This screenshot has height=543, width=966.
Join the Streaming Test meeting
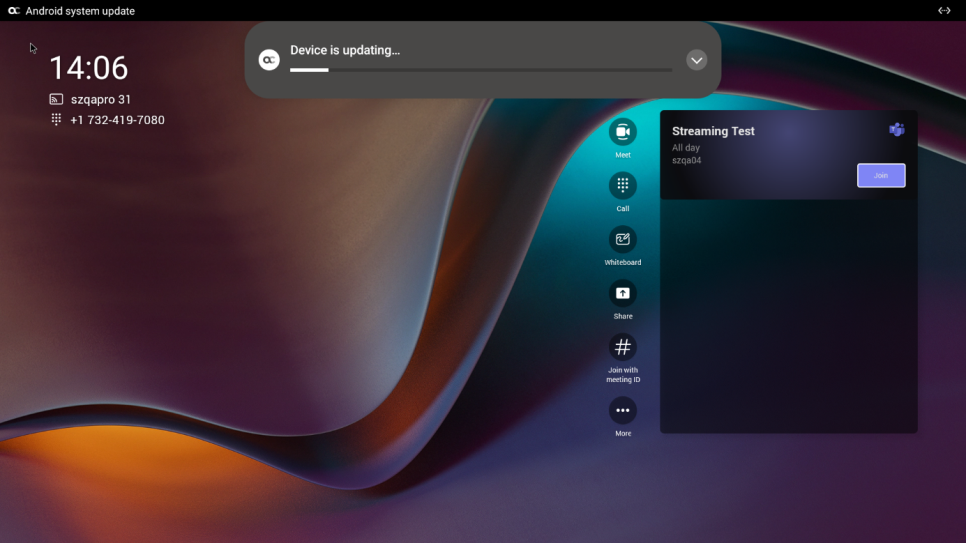[880, 175]
